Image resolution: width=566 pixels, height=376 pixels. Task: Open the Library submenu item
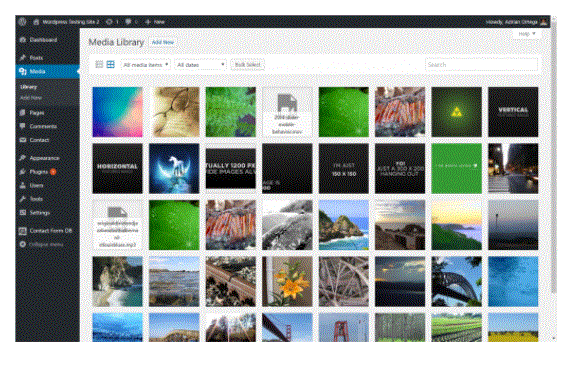point(29,87)
